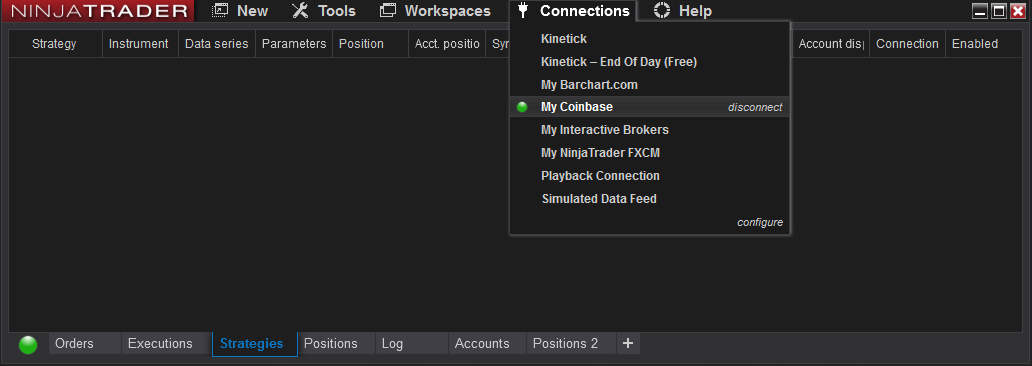The width and height of the screenshot is (1032, 366).
Task: Click the New window icon
Action: tap(220, 11)
